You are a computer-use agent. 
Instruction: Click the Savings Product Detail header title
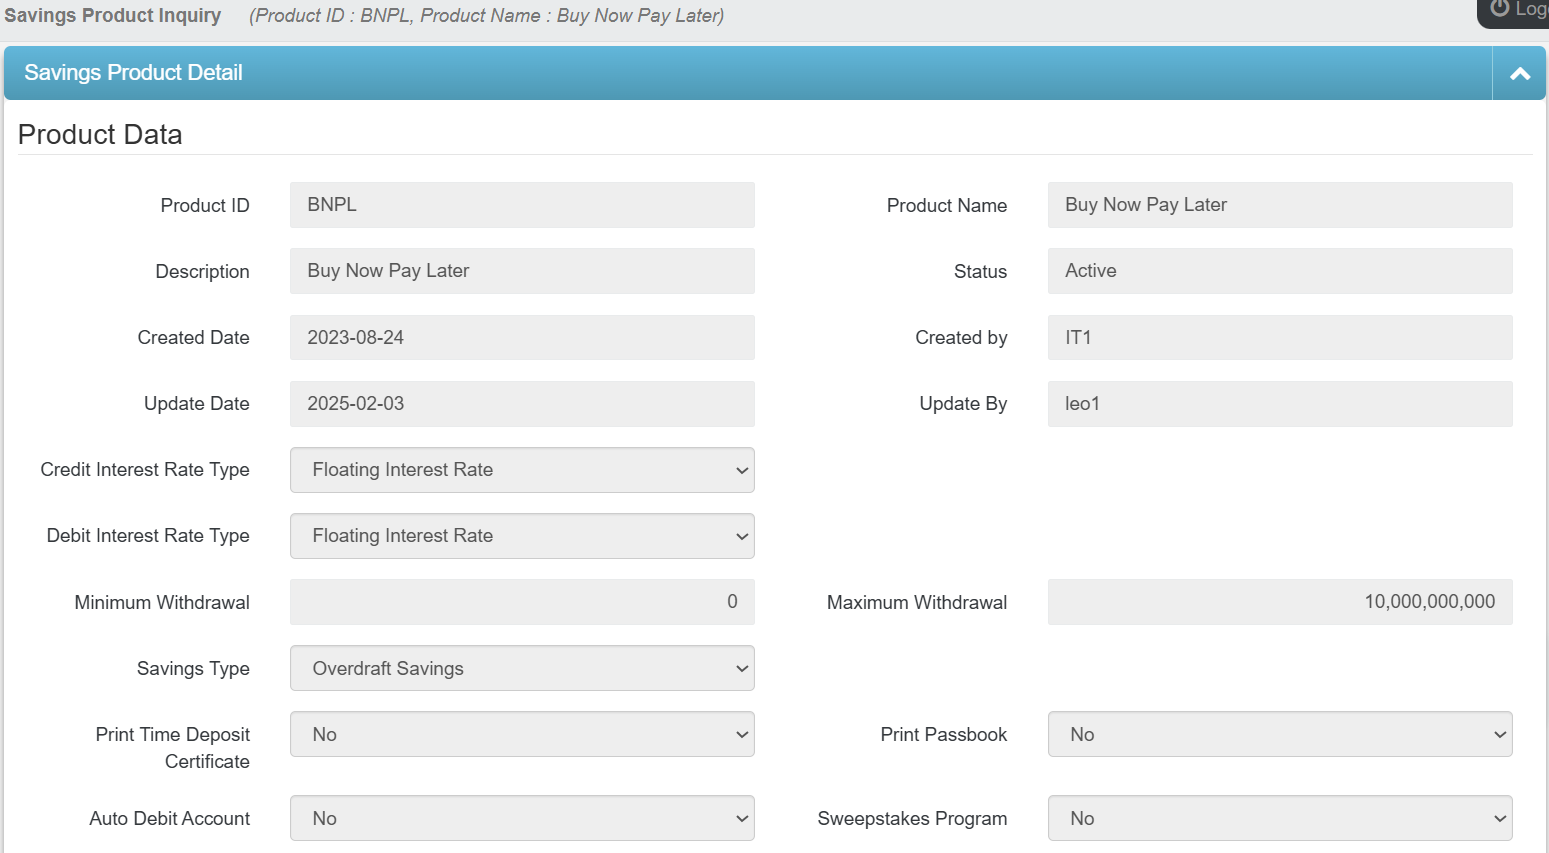133,73
